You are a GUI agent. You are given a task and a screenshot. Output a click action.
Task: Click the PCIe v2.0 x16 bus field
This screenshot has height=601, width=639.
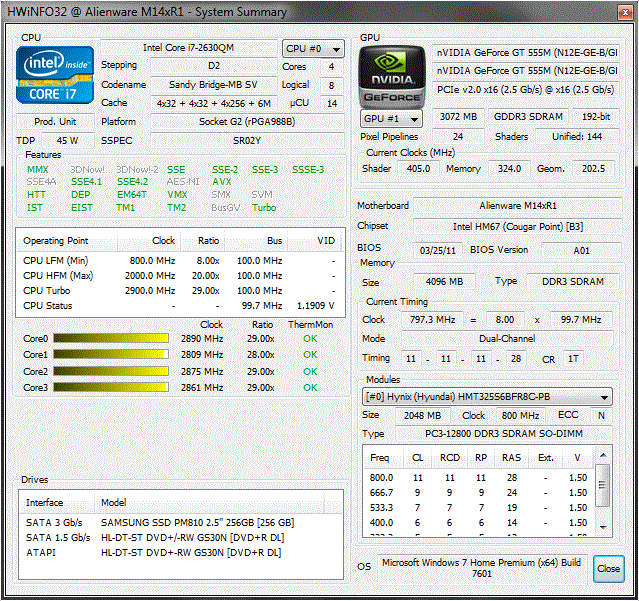click(x=526, y=90)
